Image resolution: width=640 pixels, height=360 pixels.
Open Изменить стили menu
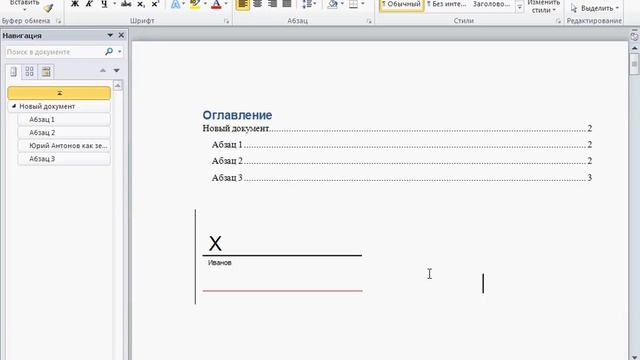pyautogui.click(x=544, y=7)
